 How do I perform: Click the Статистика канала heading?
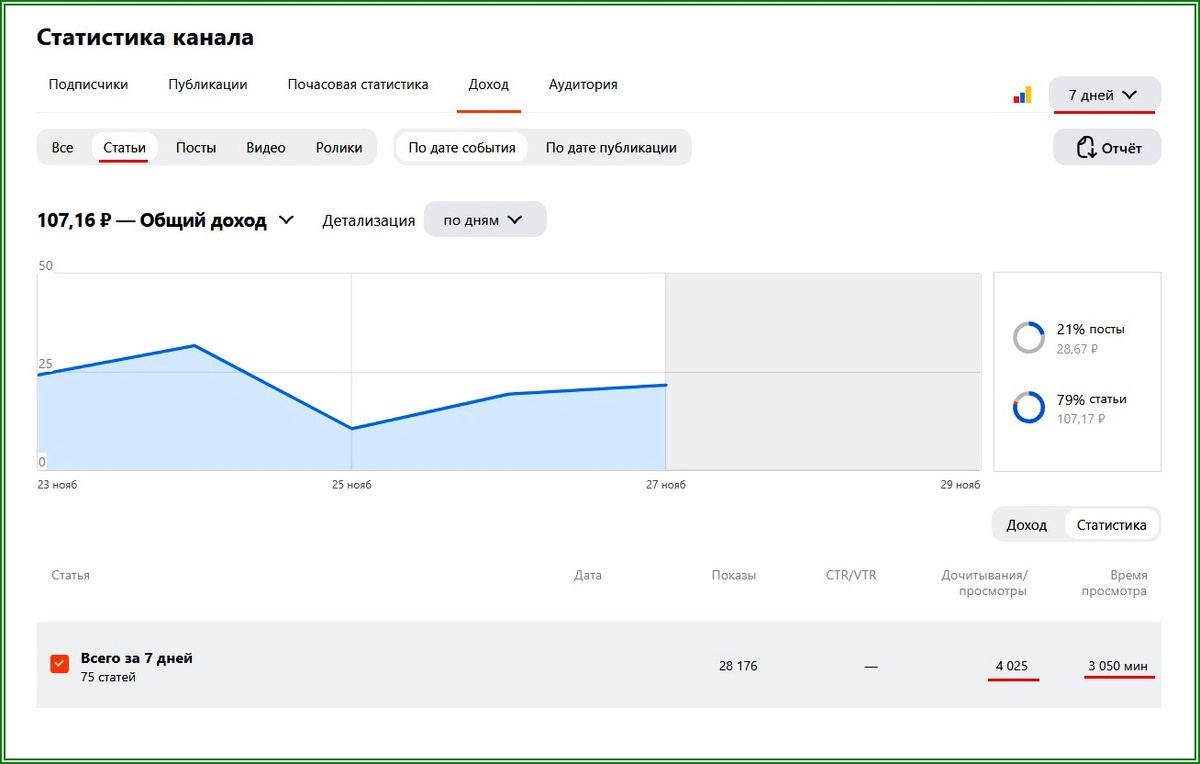(145, 38)
